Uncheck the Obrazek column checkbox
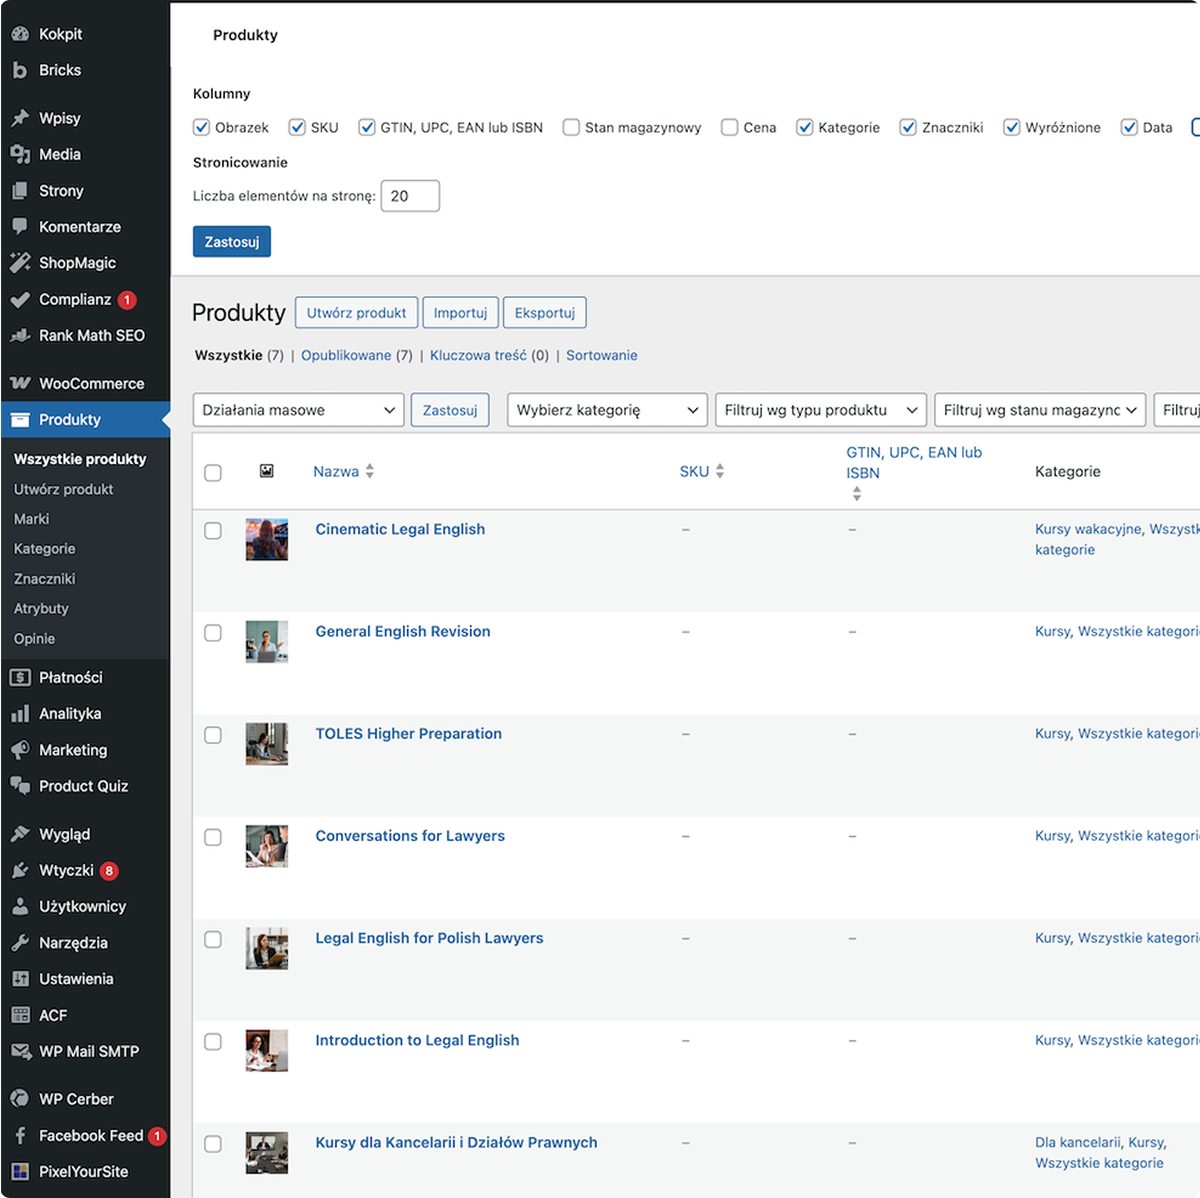The width and height of the screenshot is (1200, 1198). (x=202, y=127)
